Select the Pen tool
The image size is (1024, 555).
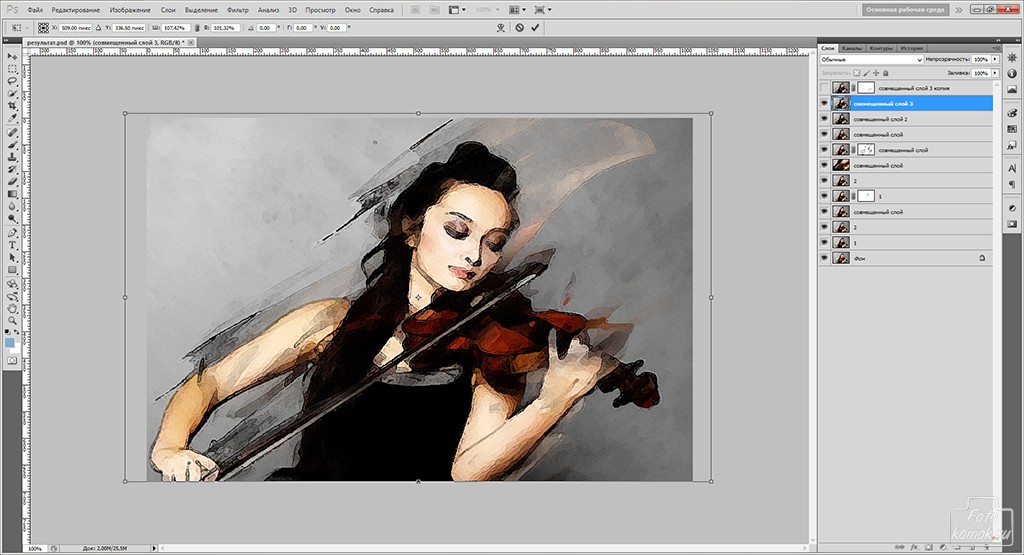[12, 233]
